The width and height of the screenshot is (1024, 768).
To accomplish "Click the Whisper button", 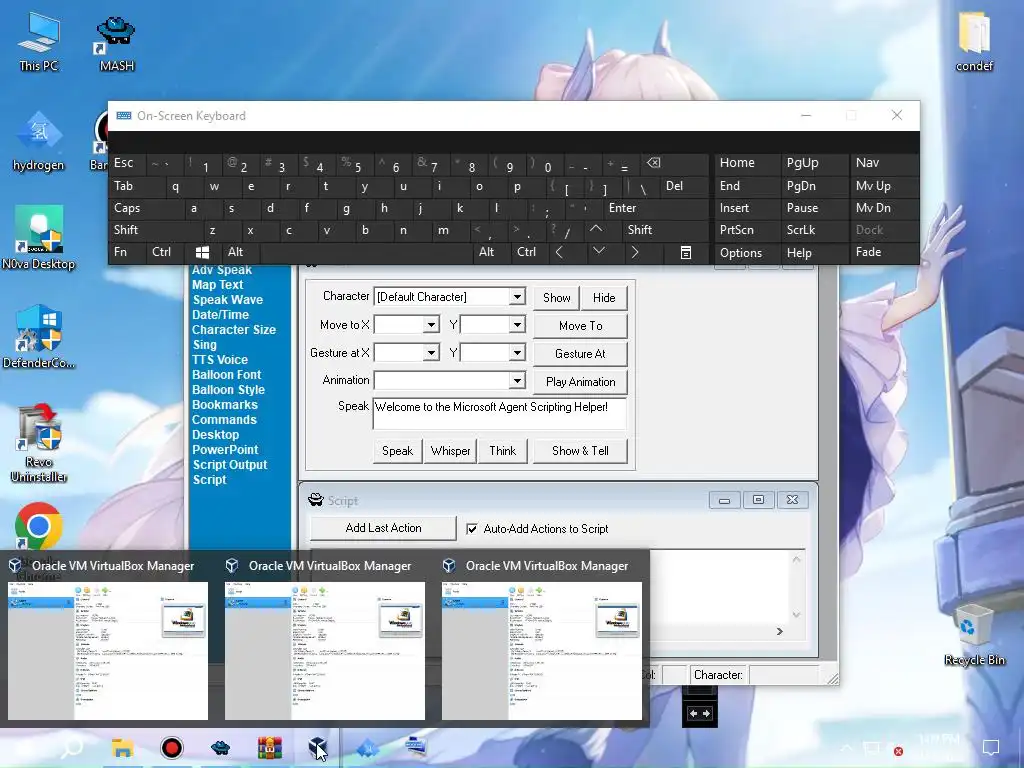I will pyautogui.click(x=451, y=451).
